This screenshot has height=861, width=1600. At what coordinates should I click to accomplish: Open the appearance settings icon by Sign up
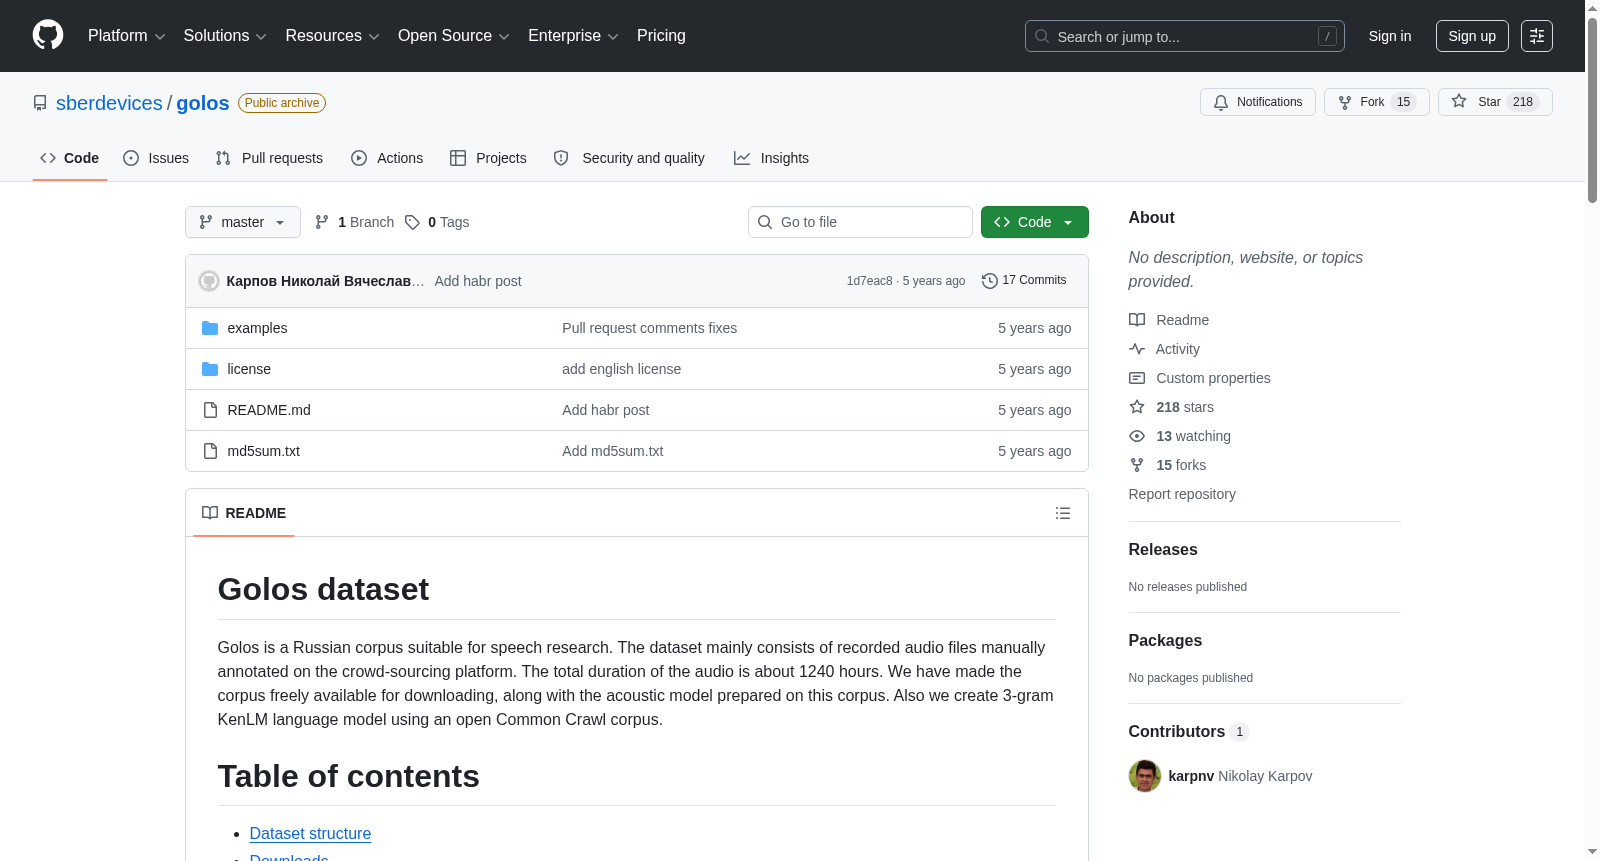pyautogui.click(x=1537, y=36)
